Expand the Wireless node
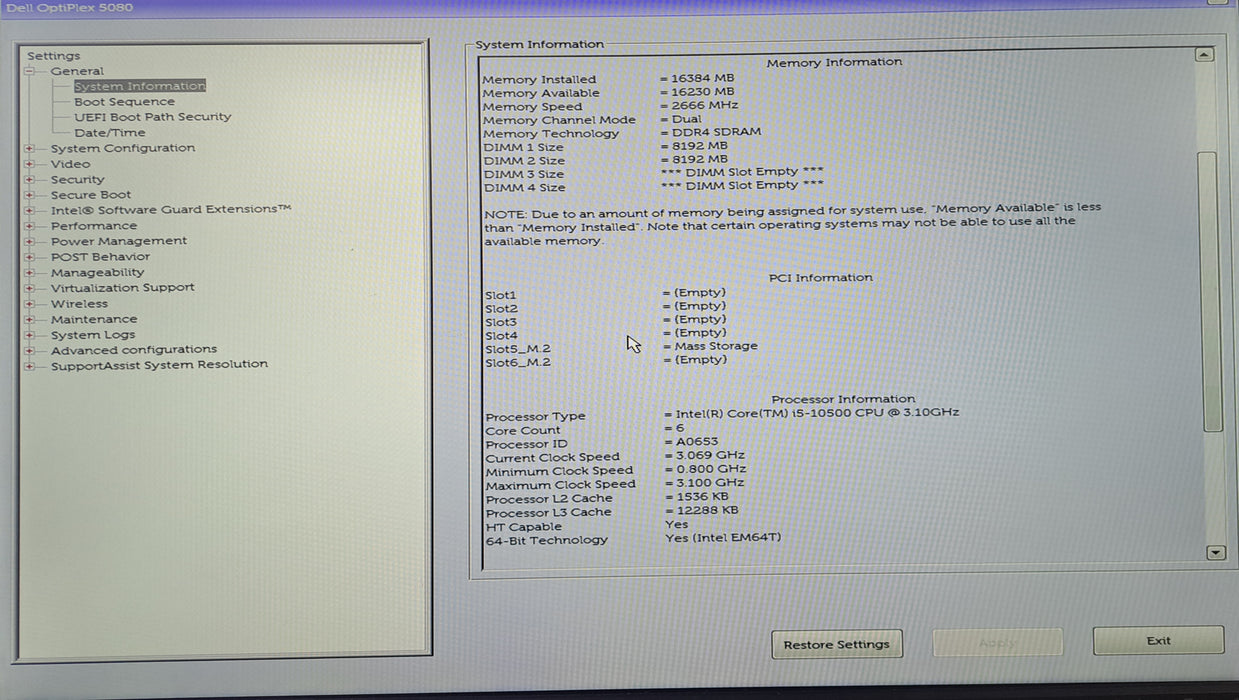Image resolution: width=1239 pixels, height=700 pixels. point(30,304)
